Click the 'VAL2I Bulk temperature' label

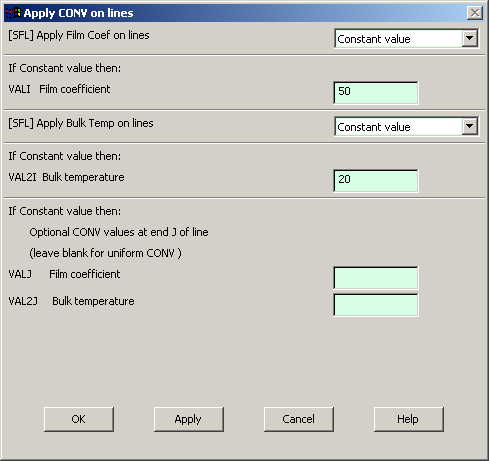click(66, 177)
